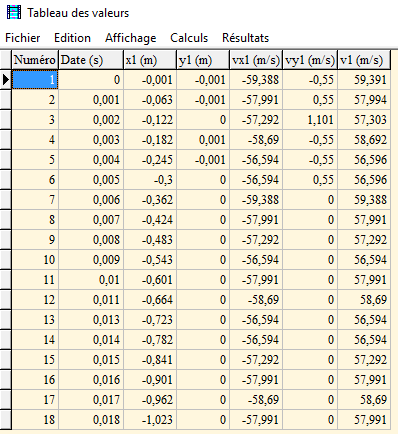Click the y1 (m) column header

pyautogui.click(x=203, y=60)
